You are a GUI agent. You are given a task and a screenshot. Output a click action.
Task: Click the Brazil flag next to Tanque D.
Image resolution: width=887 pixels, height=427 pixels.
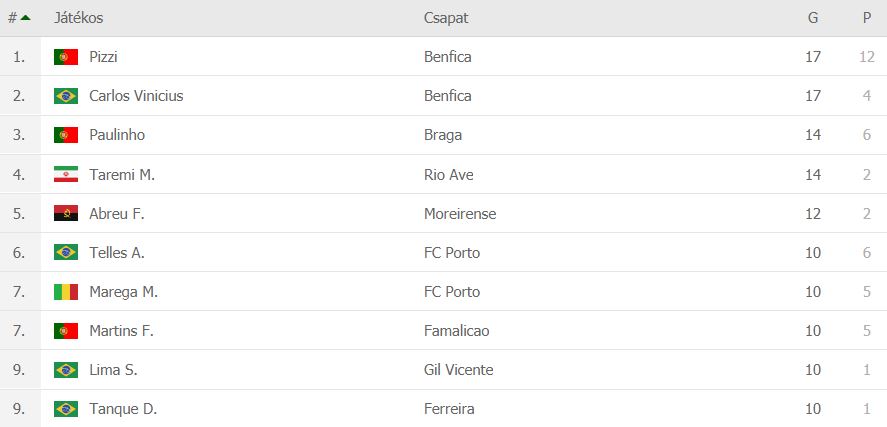pyautogui.click(x=66, y=409)
